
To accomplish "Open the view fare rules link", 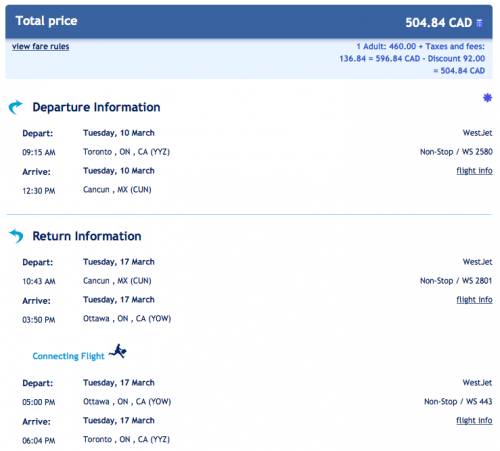I will pos(41,46).
